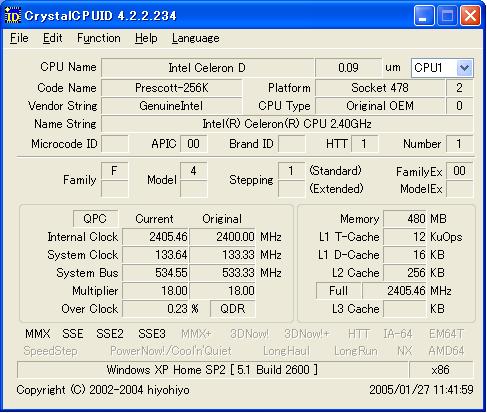
Task: Click current System Bus value 534.55
Action: [x=155, y=273]
